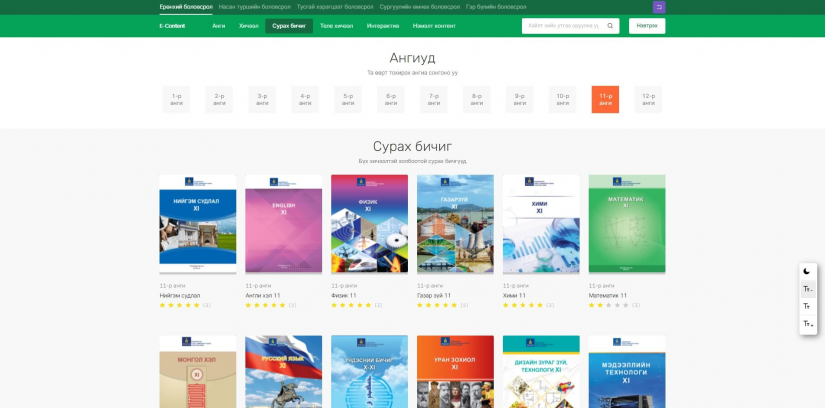Click the Нэвтрэх login button
Image resolution: width=825 pixels, height=408 pixels.
[x=647, y=26]
